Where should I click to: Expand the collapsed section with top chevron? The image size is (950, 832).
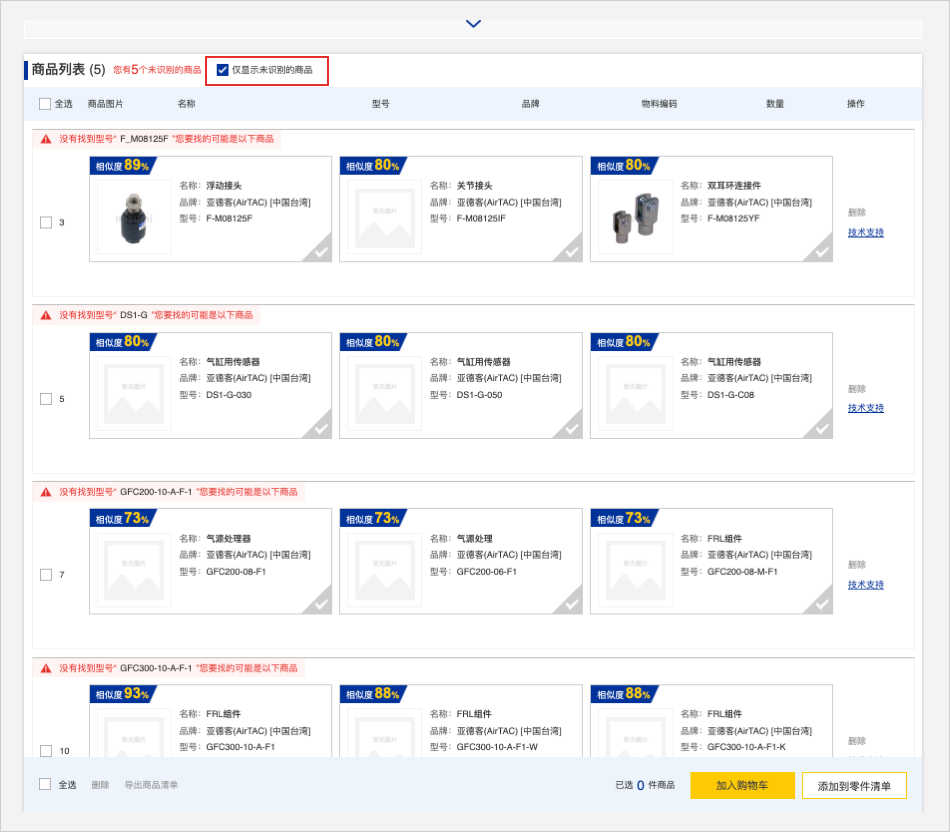point(473,24)
